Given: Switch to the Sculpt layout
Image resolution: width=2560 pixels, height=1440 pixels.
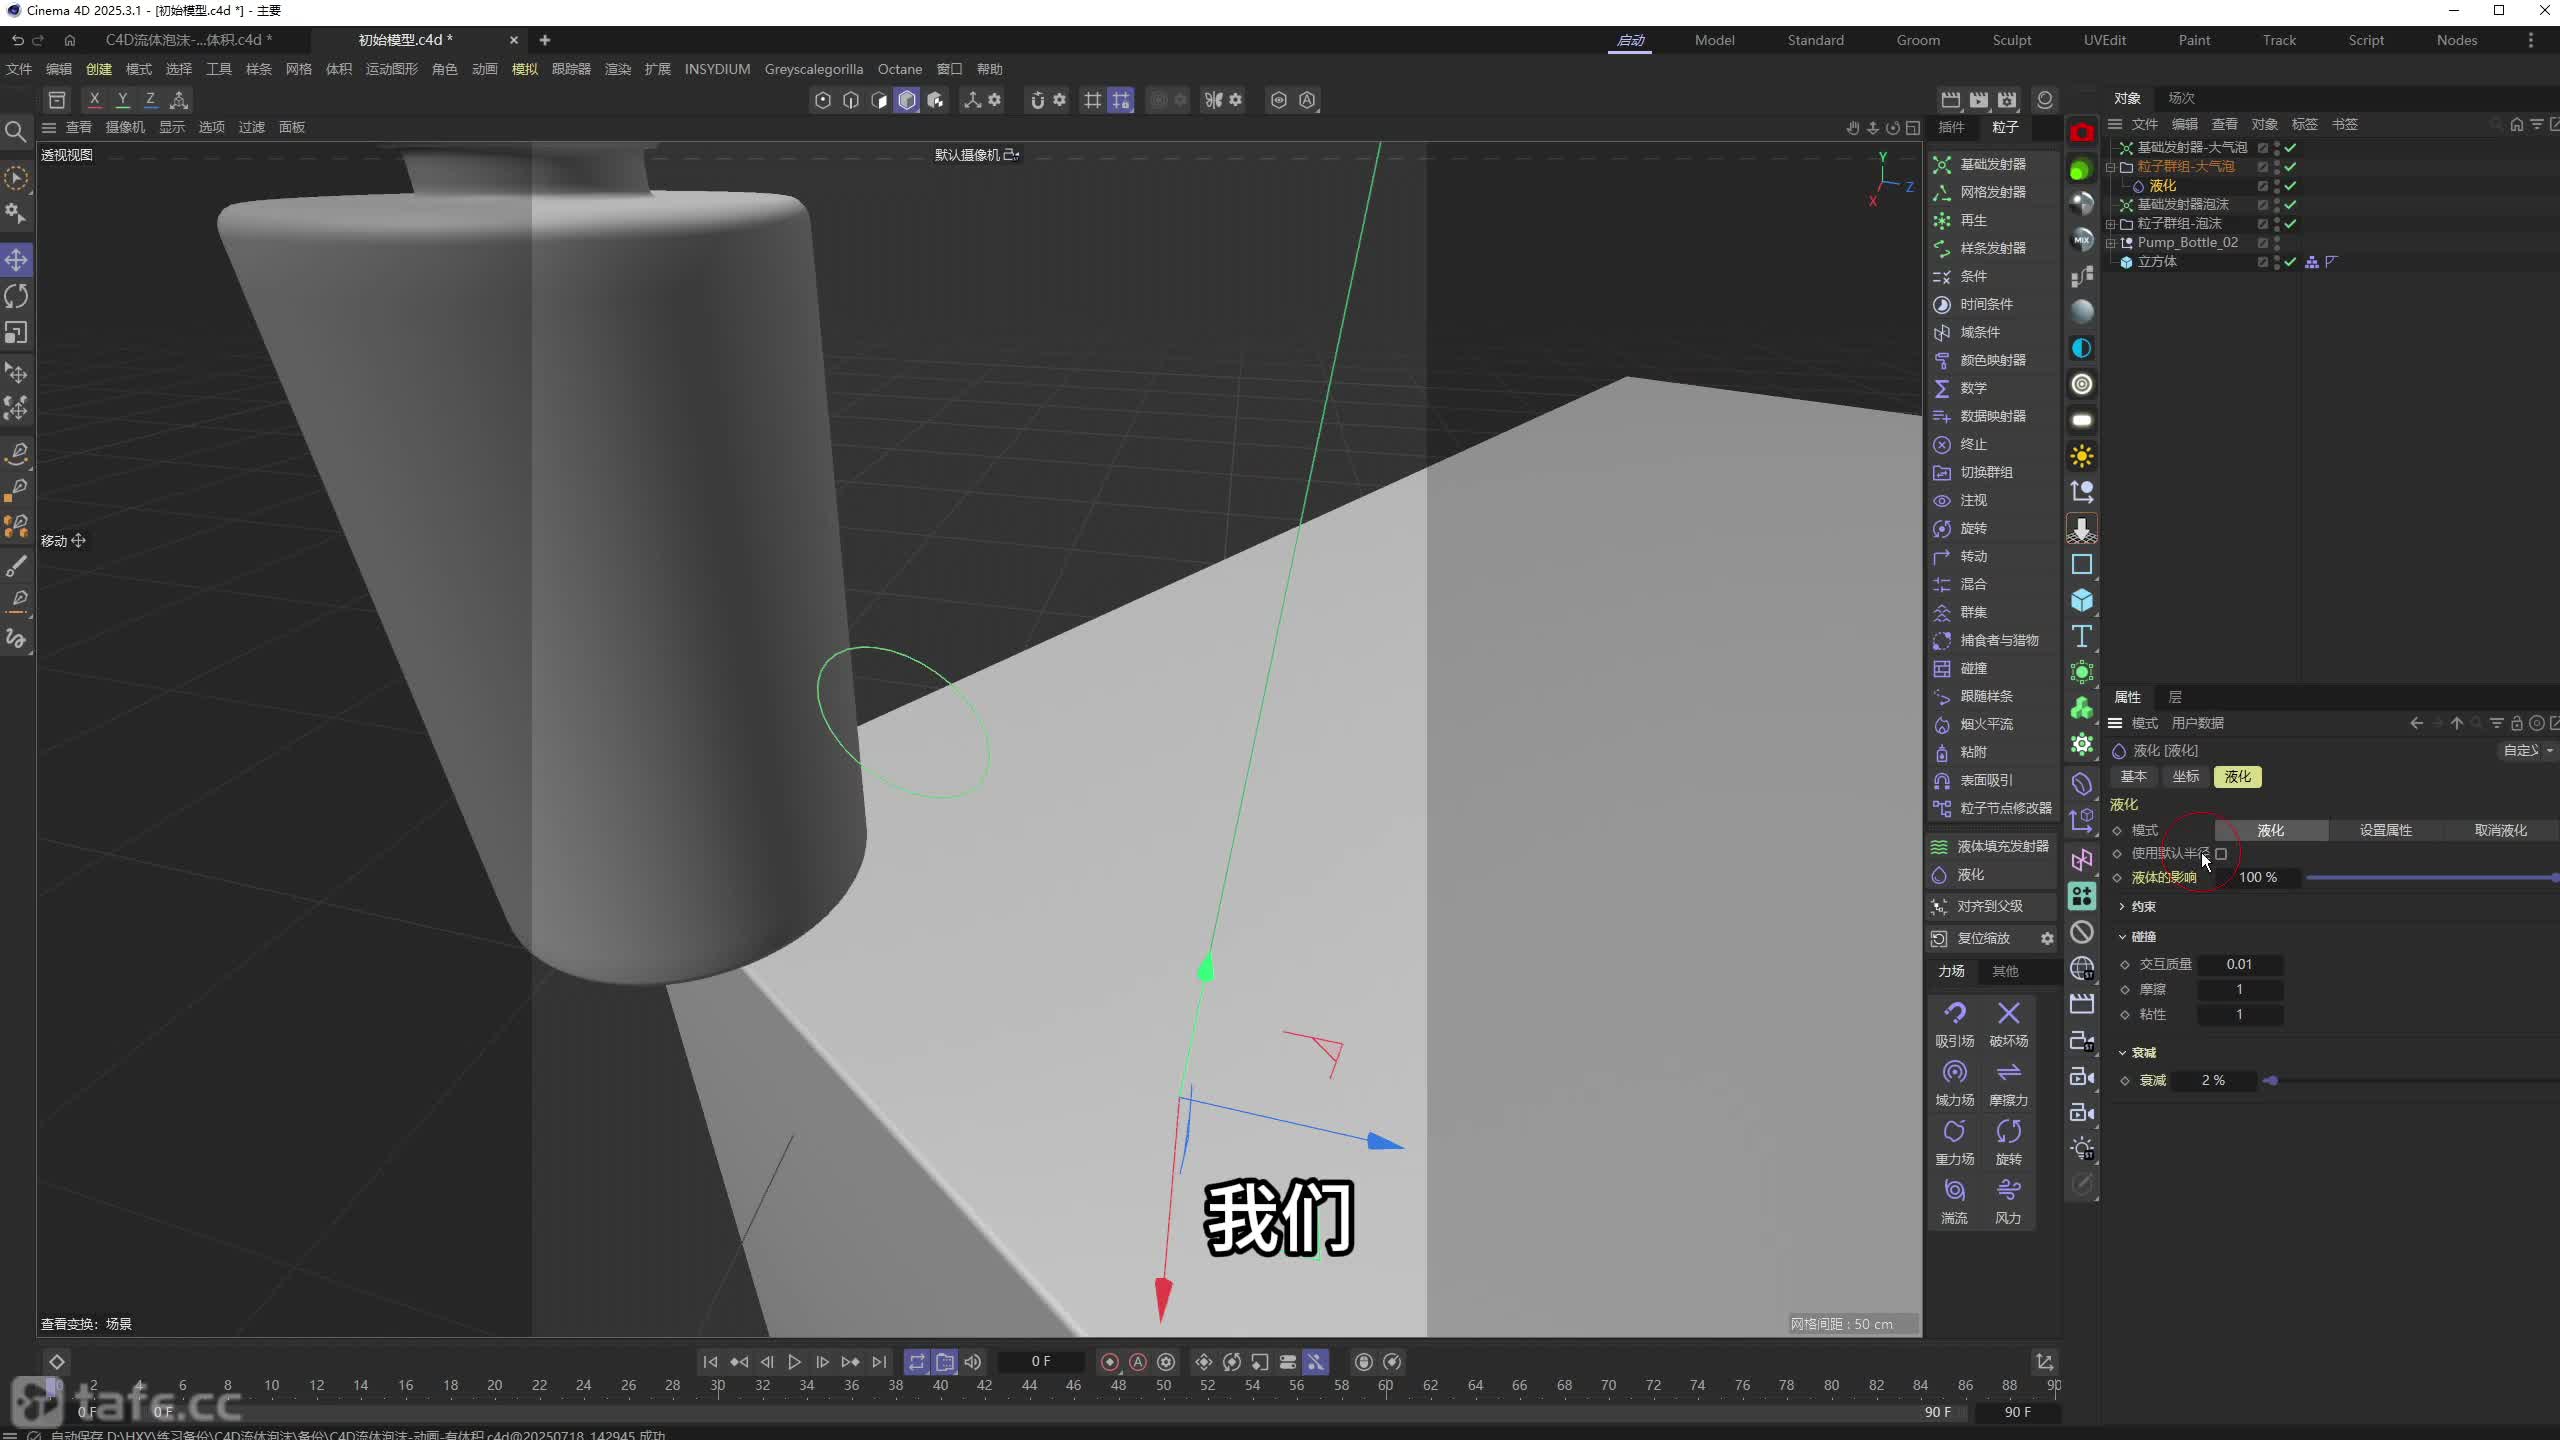Looking at the screenshot, I should point(2011,40).
